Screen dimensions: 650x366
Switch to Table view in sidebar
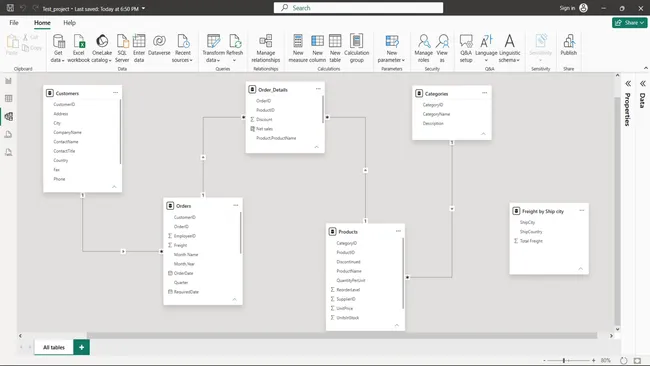[x=8, y=99]
